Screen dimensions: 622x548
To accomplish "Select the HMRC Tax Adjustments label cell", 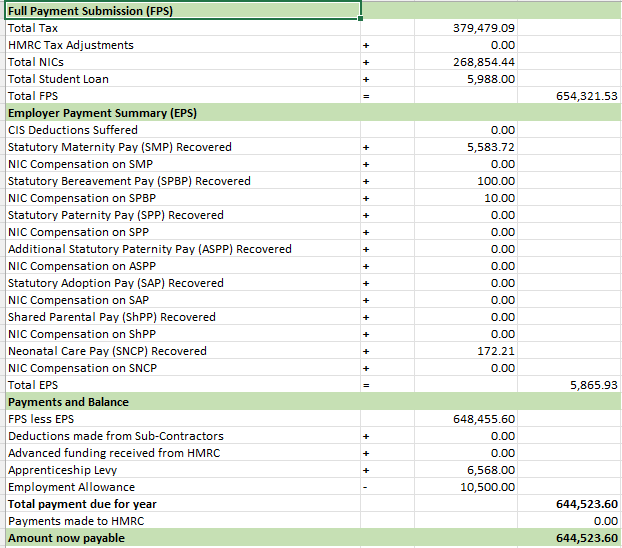I will point(70,45).
